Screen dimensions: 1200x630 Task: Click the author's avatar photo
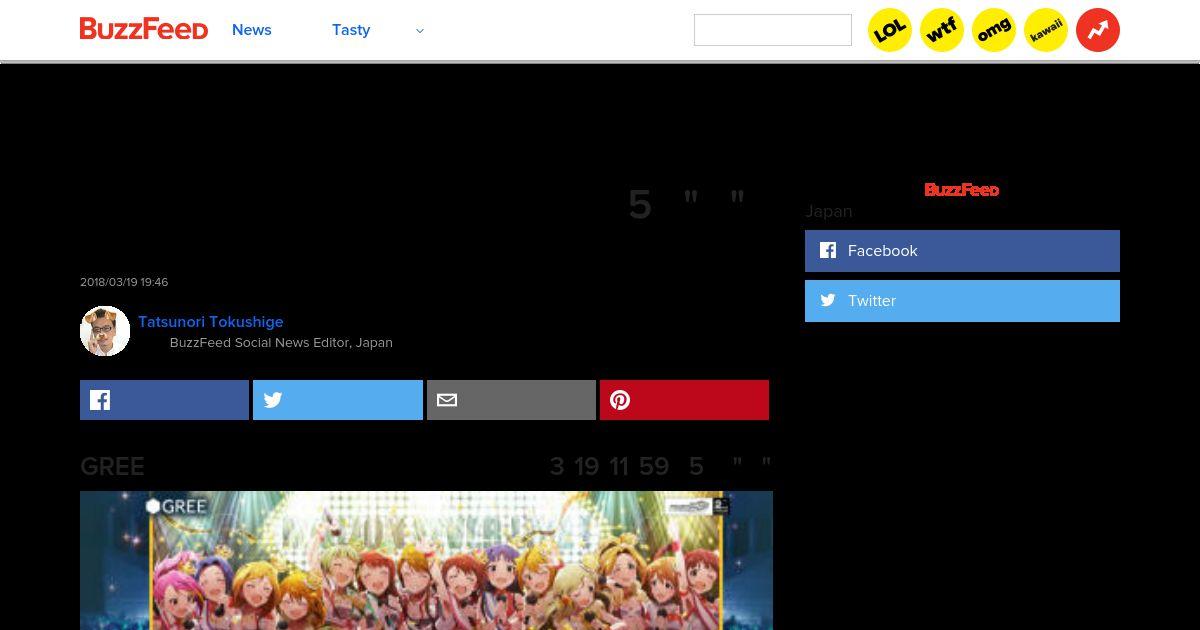click(x=105, y=331)
